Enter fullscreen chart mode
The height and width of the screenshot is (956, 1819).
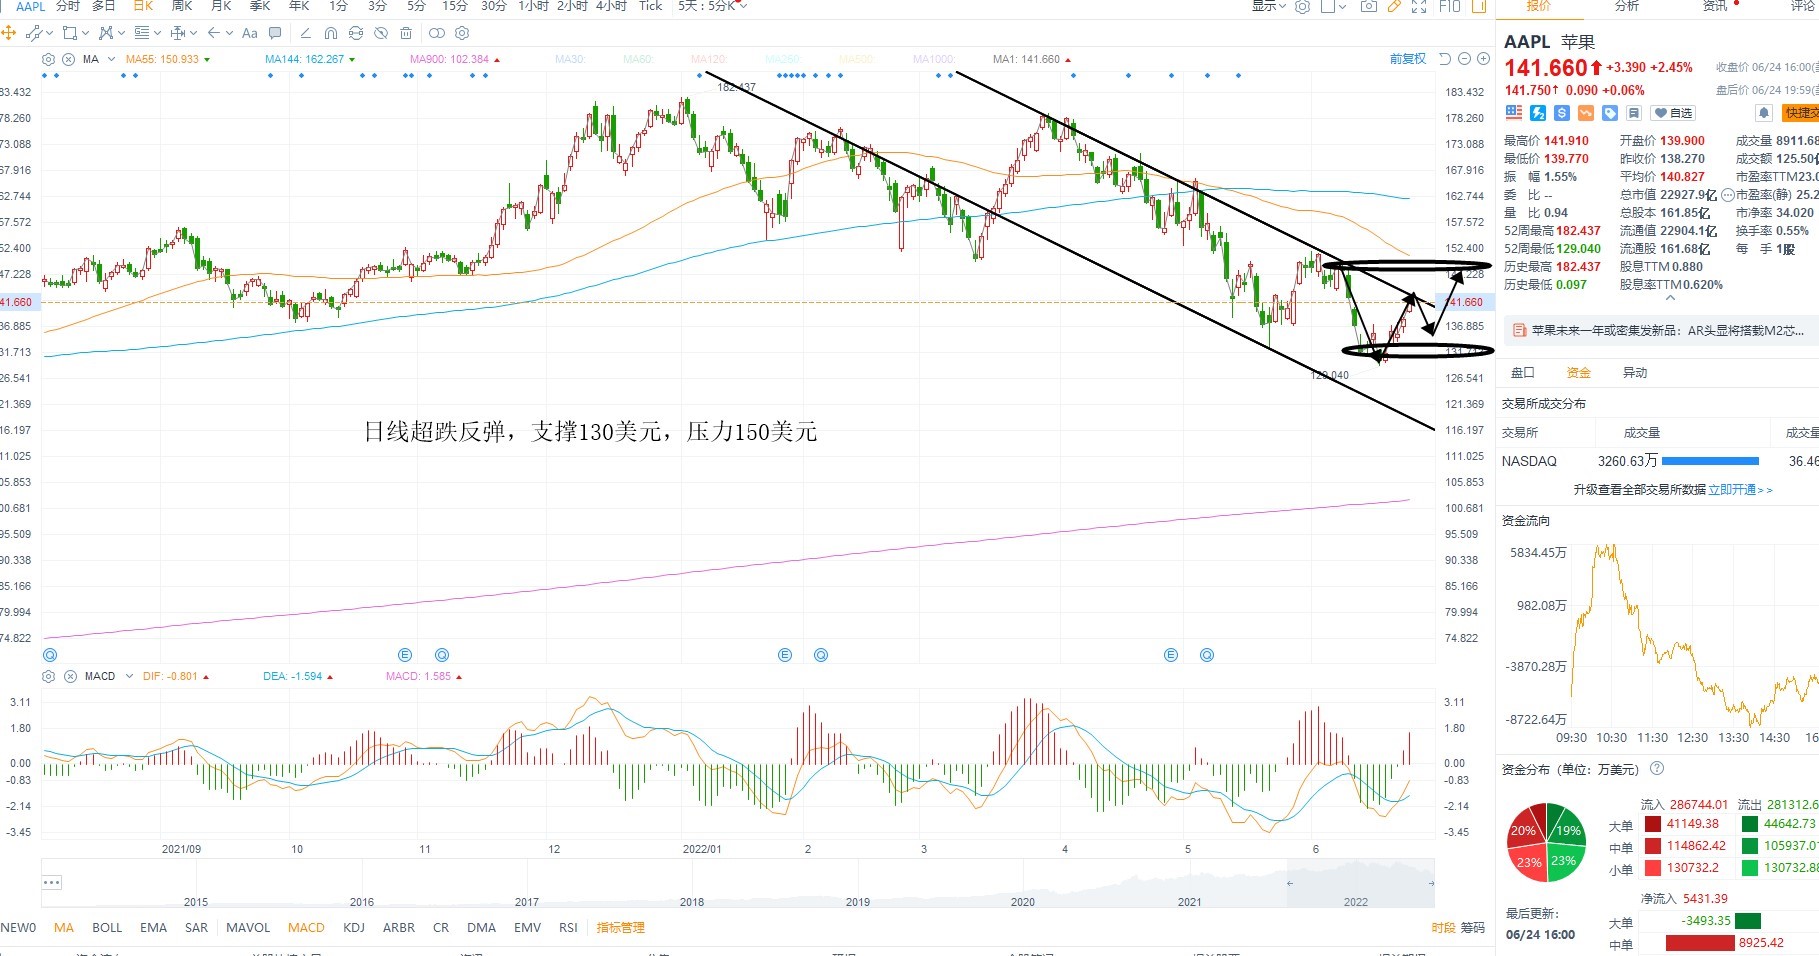point(1419,6)
